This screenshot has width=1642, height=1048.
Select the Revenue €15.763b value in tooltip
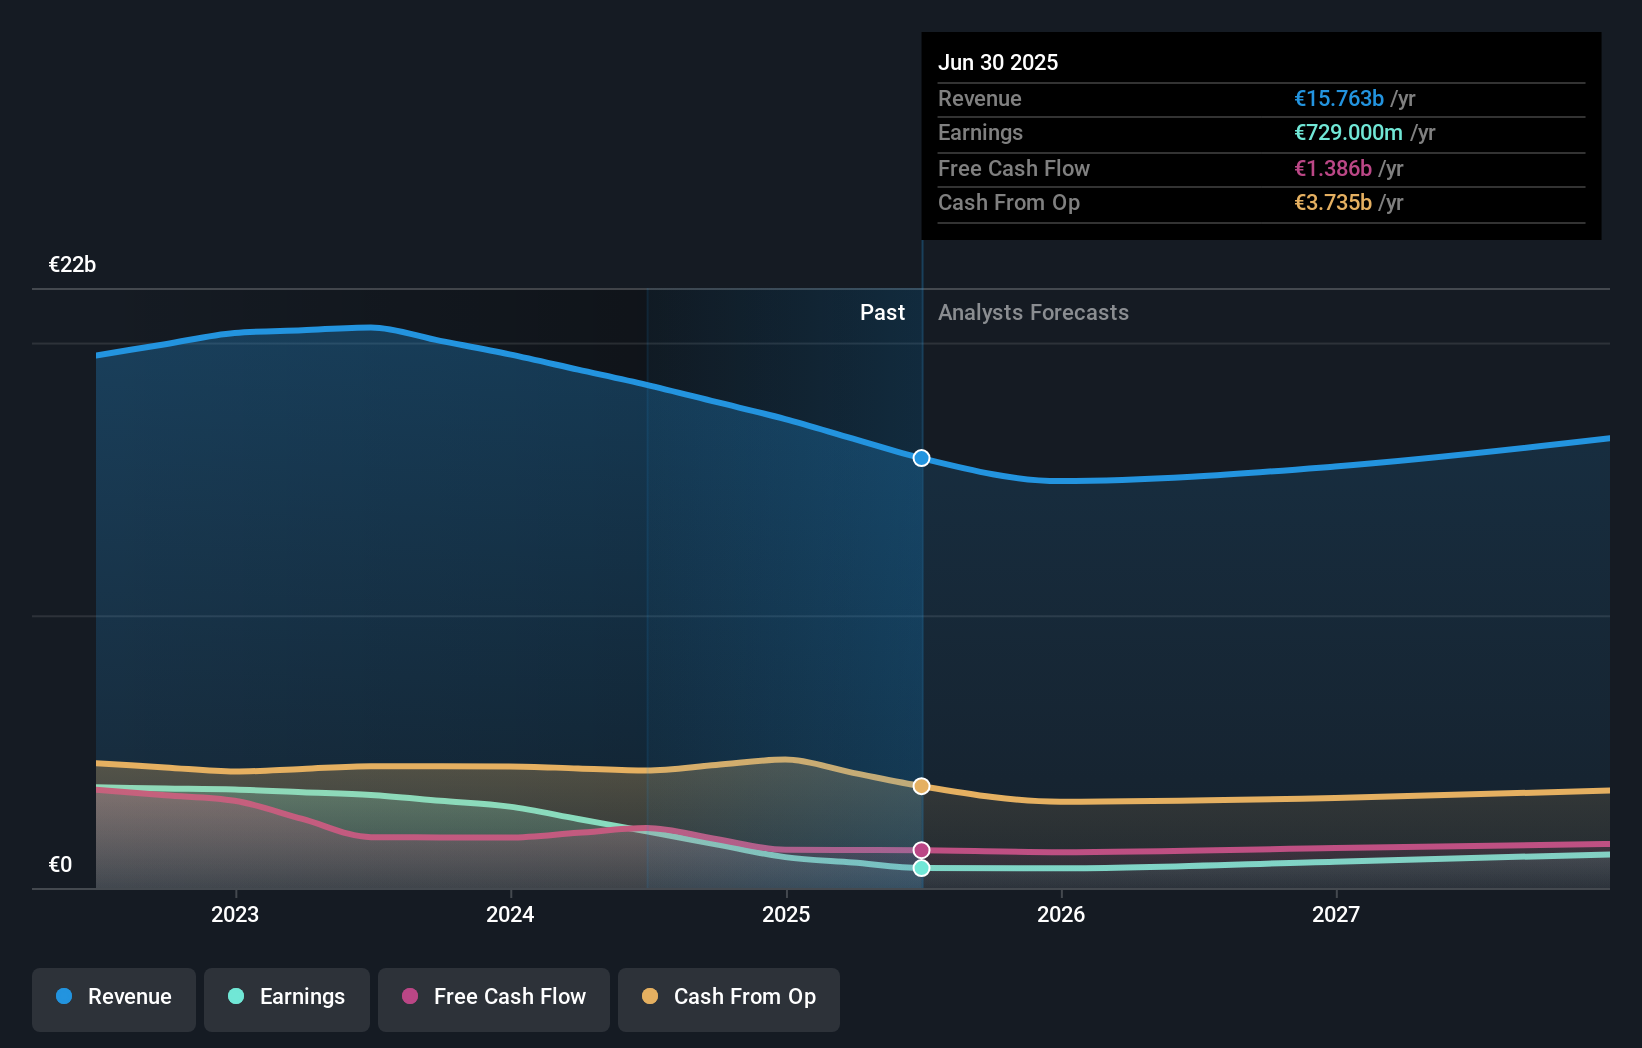point(1339,98)
